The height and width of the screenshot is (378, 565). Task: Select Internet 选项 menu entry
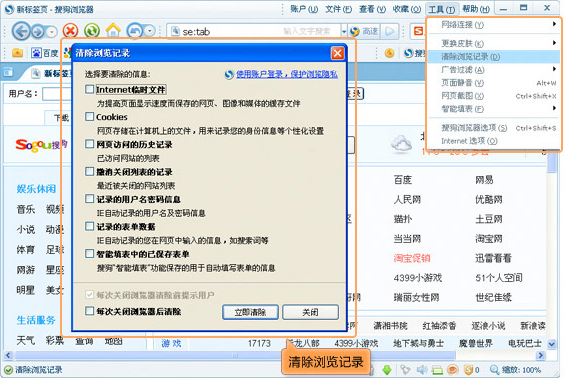coord(493,141)
